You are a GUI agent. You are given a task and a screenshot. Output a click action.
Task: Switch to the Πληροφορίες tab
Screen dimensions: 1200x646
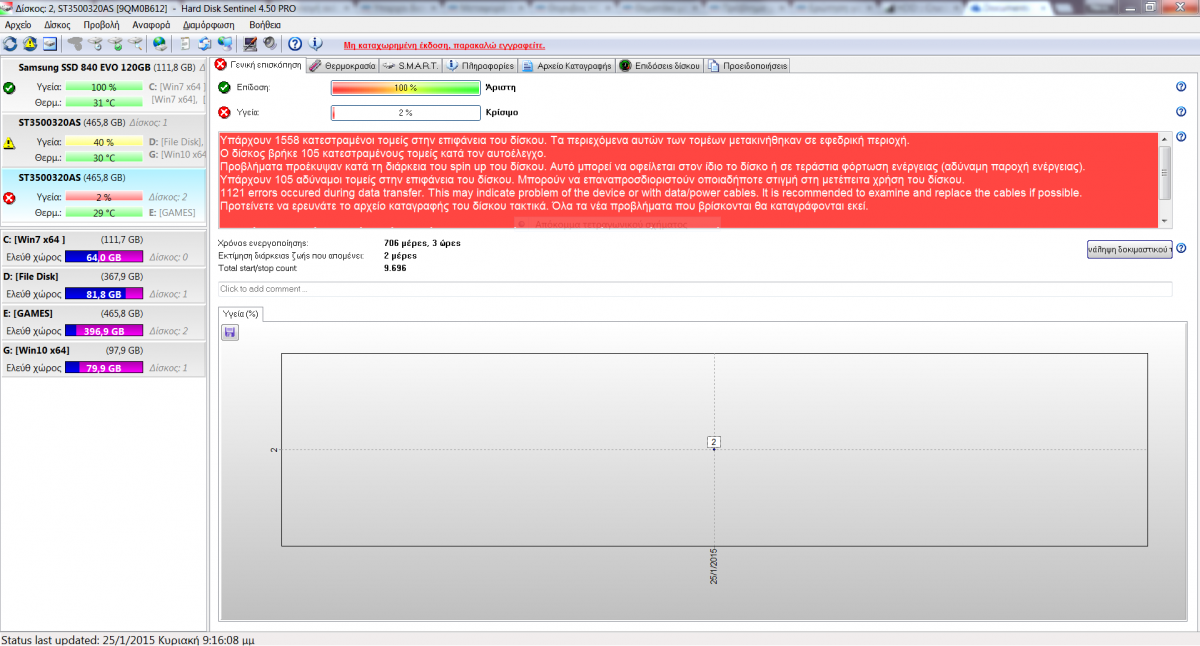click(480, 65)
